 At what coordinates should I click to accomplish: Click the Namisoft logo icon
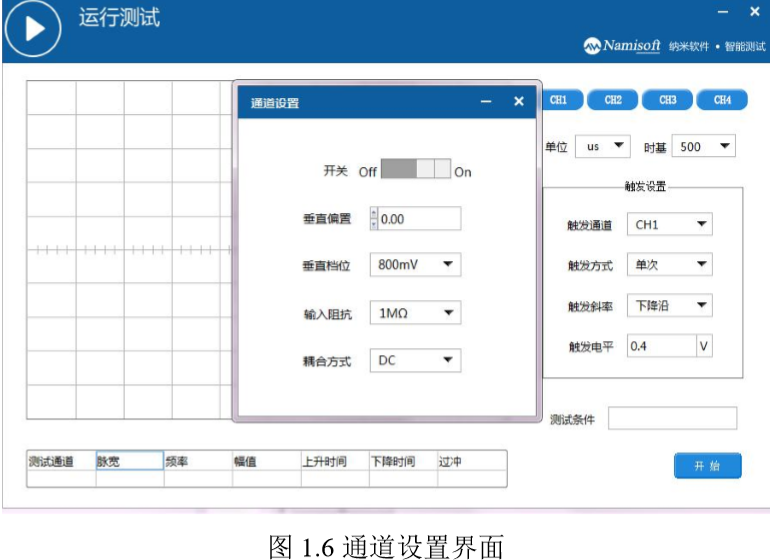[592, 47]
